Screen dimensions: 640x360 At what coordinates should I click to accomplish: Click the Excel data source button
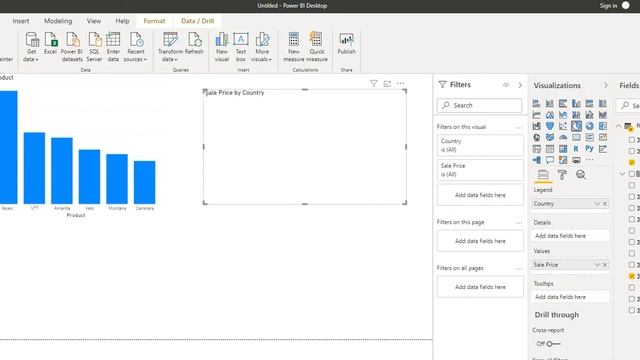coord(51,44)
